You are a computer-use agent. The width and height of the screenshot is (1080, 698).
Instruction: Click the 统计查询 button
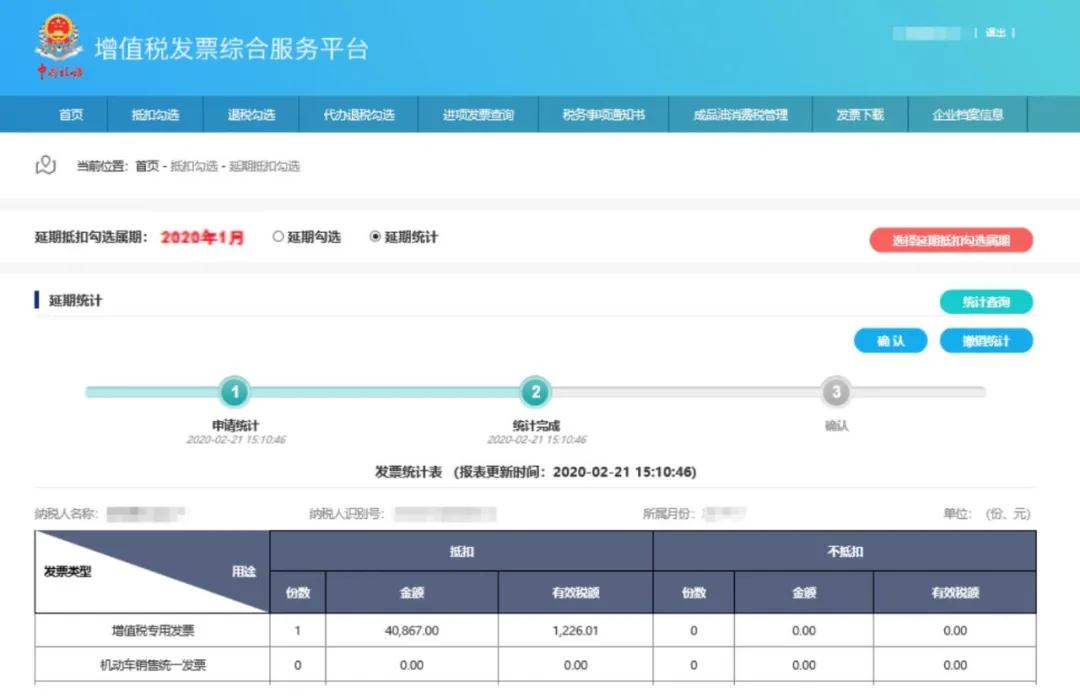(x=986, y=302)
